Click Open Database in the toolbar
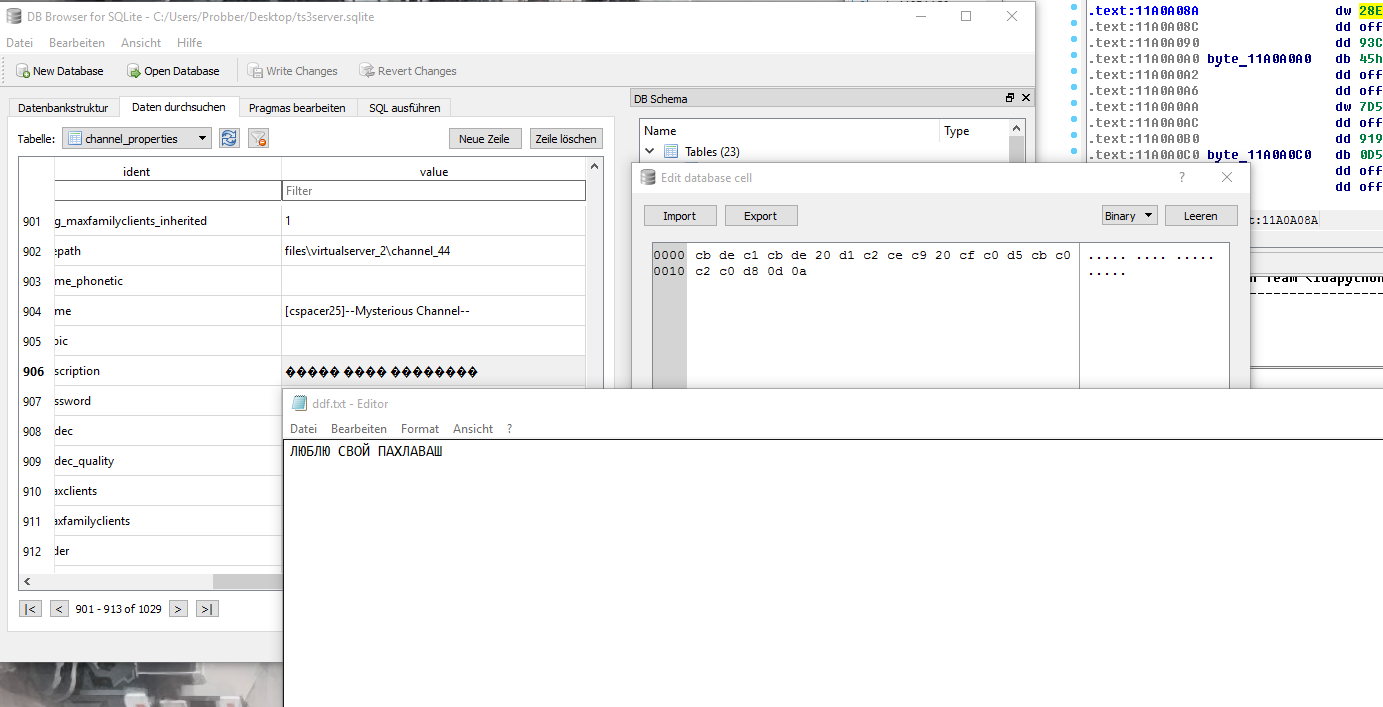Image resolution: width=1383 pixels, height=707 pixels. point(173,71)
